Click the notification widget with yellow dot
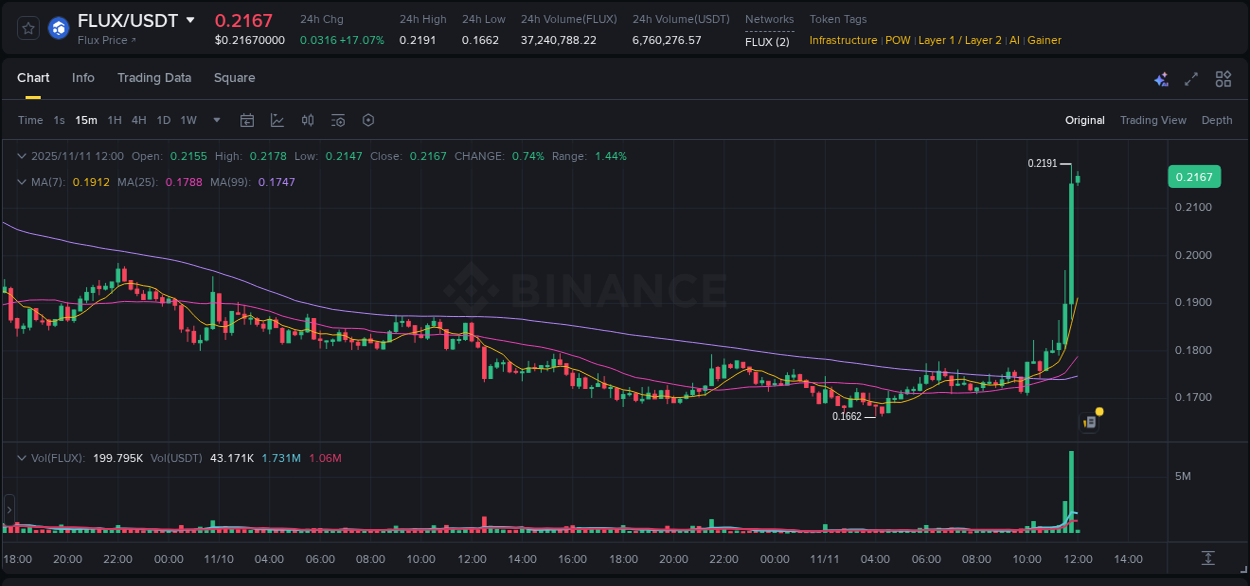This screenshot has height=586, width=1250. [1090, 421]
